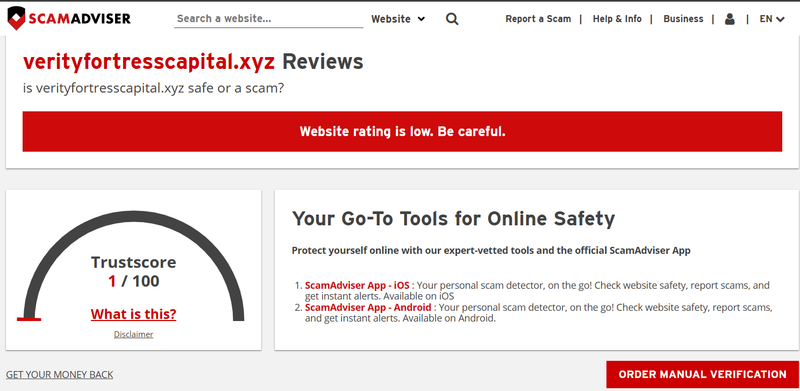Click the low rating warning banner
This screenshot has height=391, width=800.
[x=402, y=132]
